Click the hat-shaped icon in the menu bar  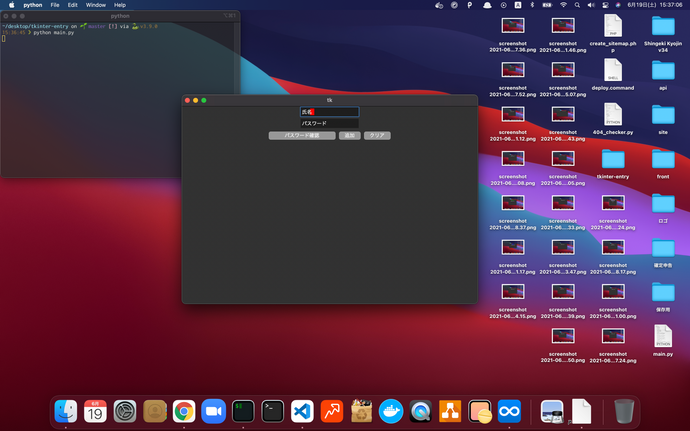(487, 5)
